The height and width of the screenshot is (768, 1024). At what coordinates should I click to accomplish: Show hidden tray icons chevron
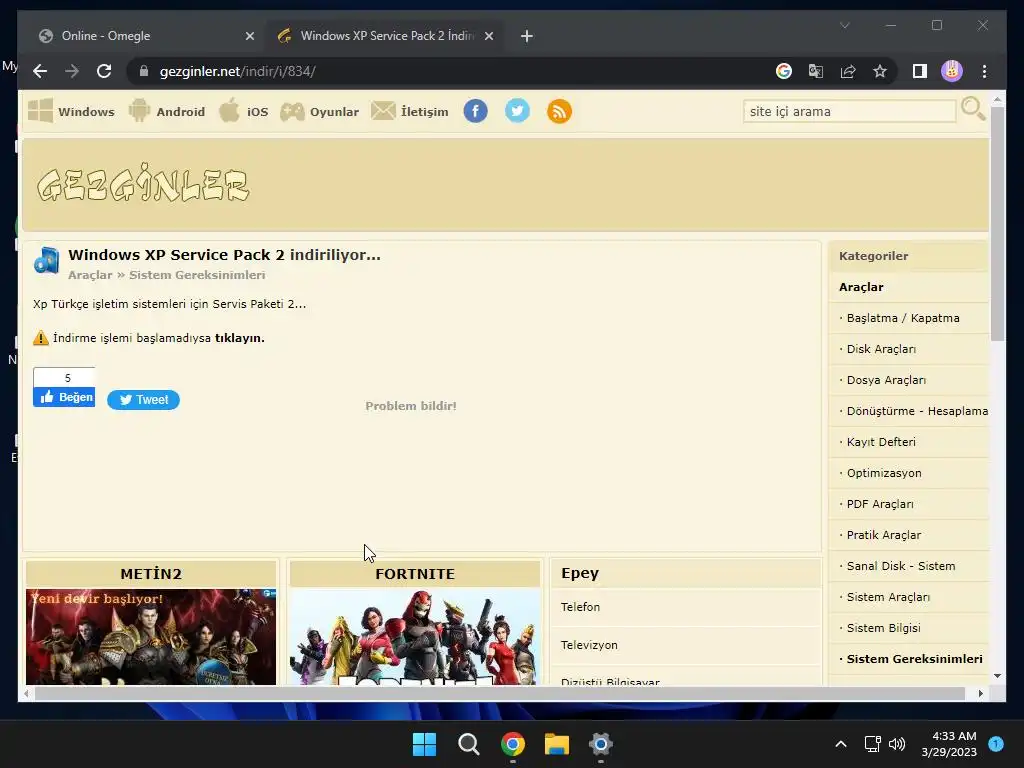pyautogui.click(x=841, y=744)
